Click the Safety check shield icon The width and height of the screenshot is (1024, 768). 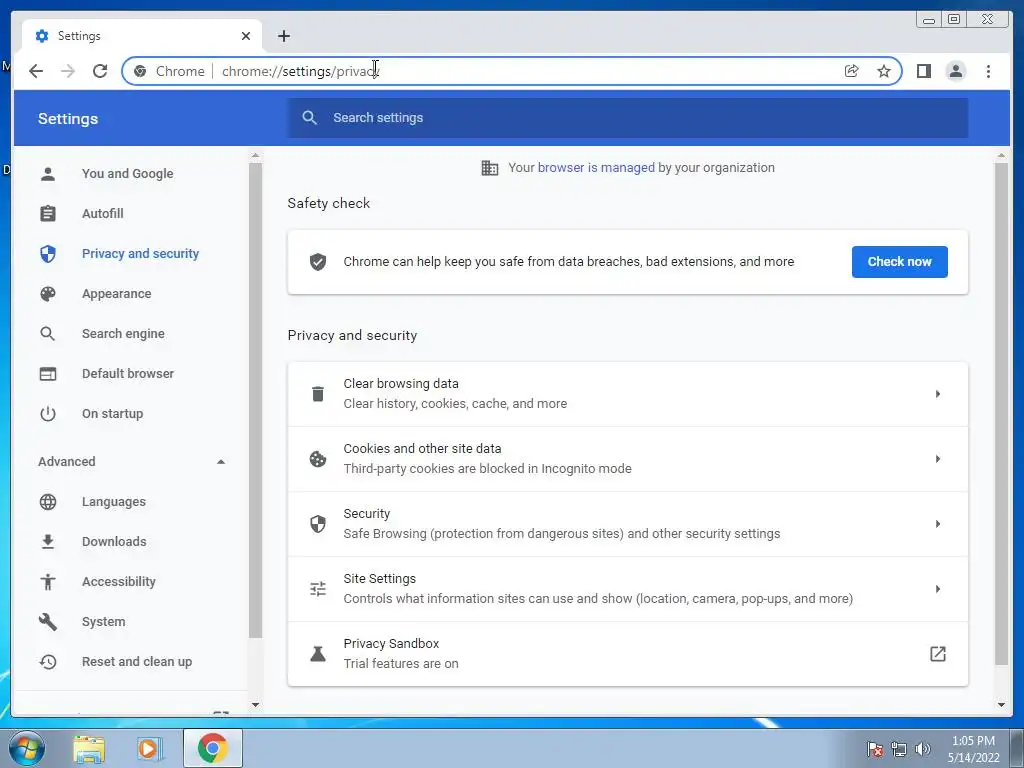point(318,262)
